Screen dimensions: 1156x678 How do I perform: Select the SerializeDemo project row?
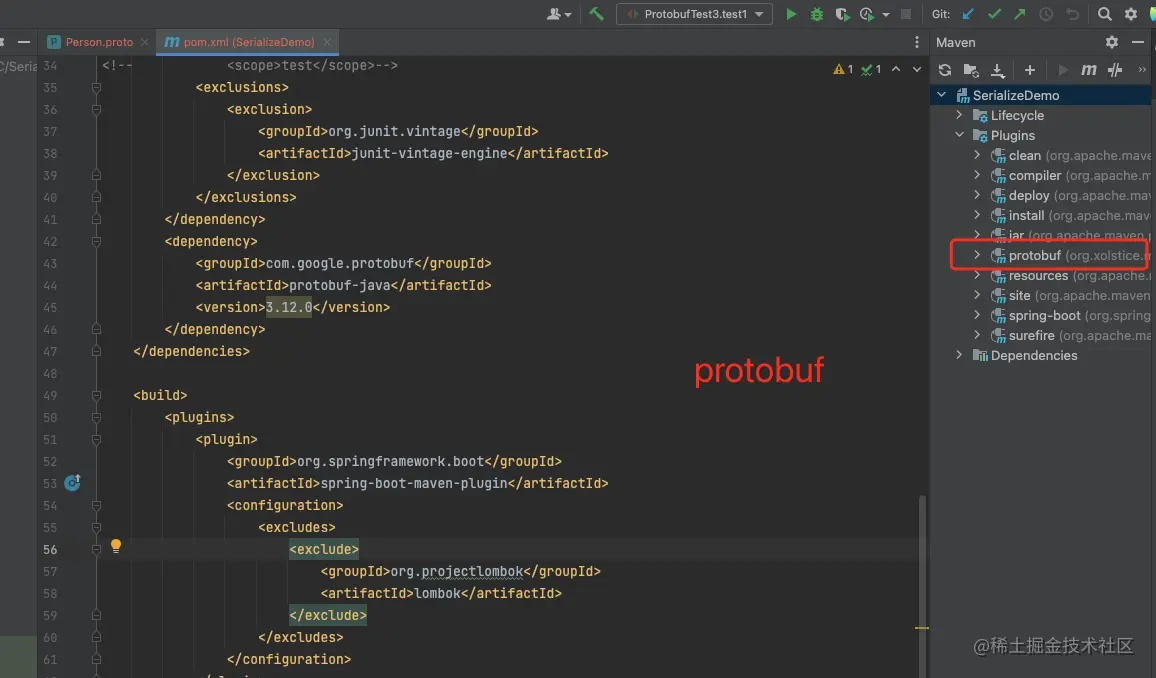click(x=1042, y=95)
